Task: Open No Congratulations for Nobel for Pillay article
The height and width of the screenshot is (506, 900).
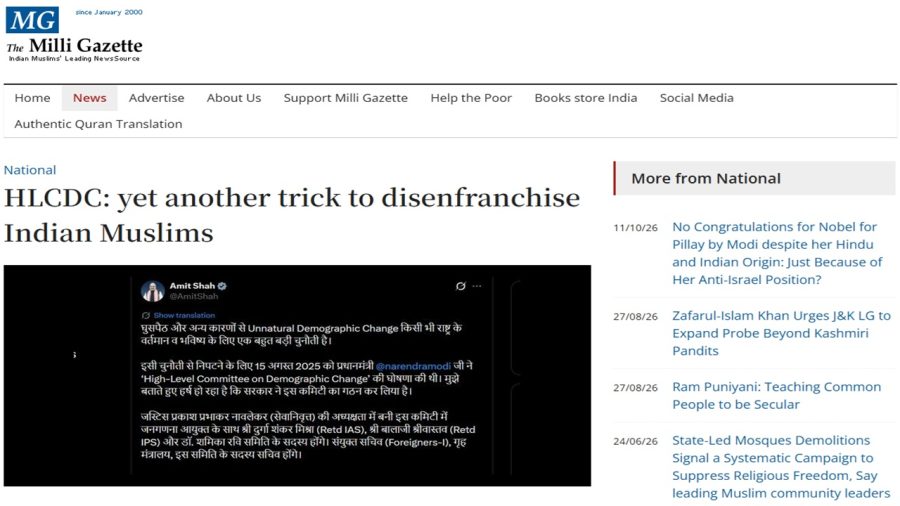Action: (777, 253)
